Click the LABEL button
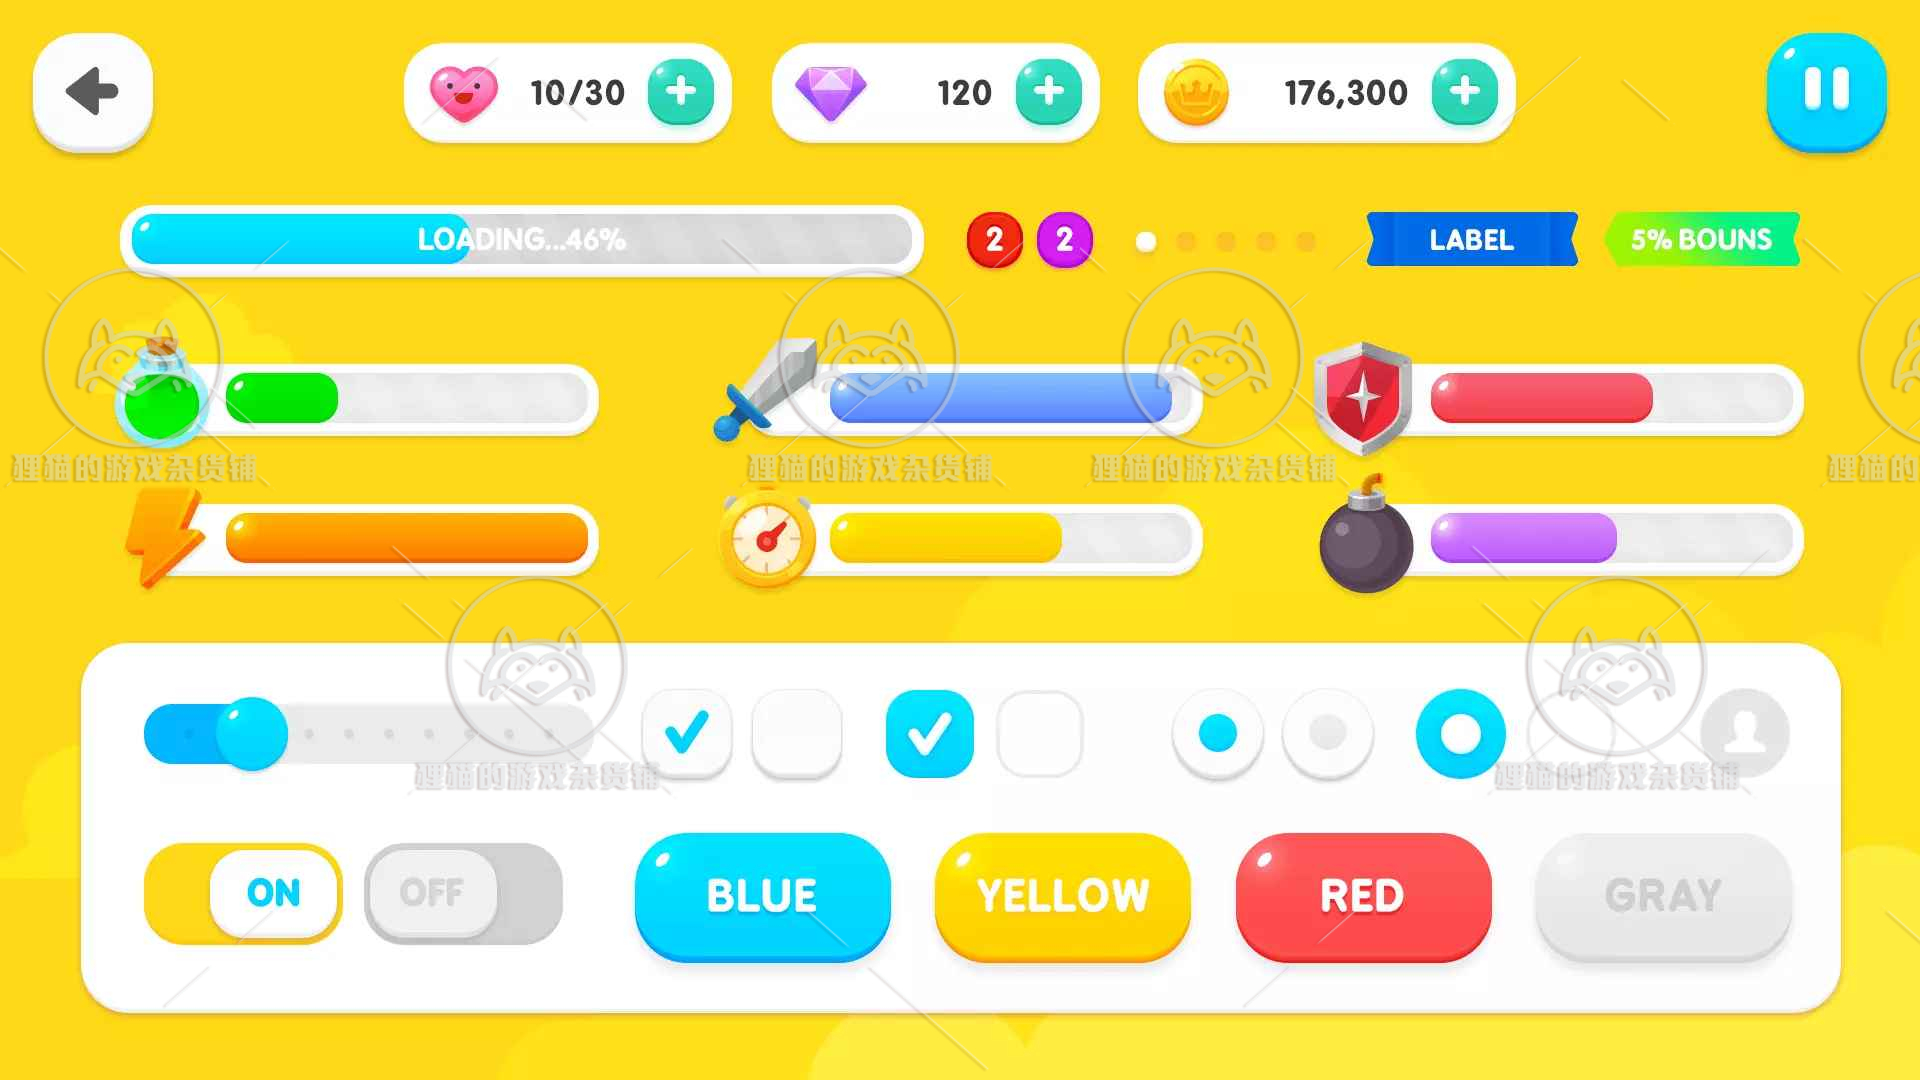Screen dimensions: 1920x1080 pyautogui.click(x=1470, y=239)
